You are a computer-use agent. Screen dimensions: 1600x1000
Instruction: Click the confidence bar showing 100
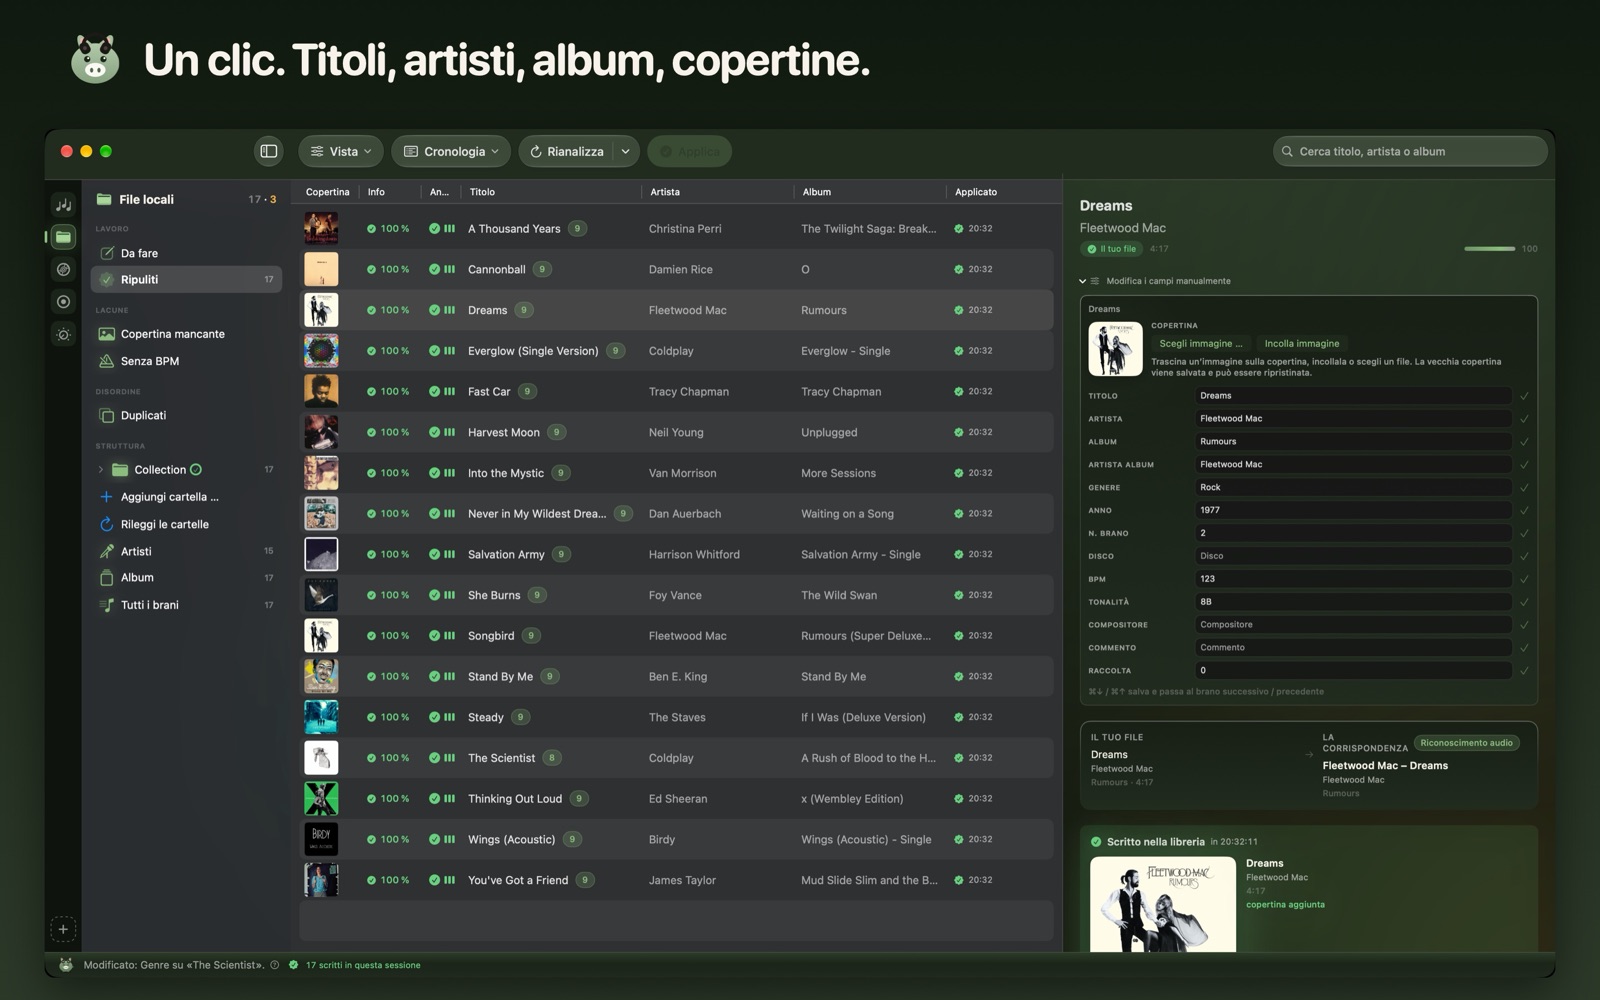1490,249
